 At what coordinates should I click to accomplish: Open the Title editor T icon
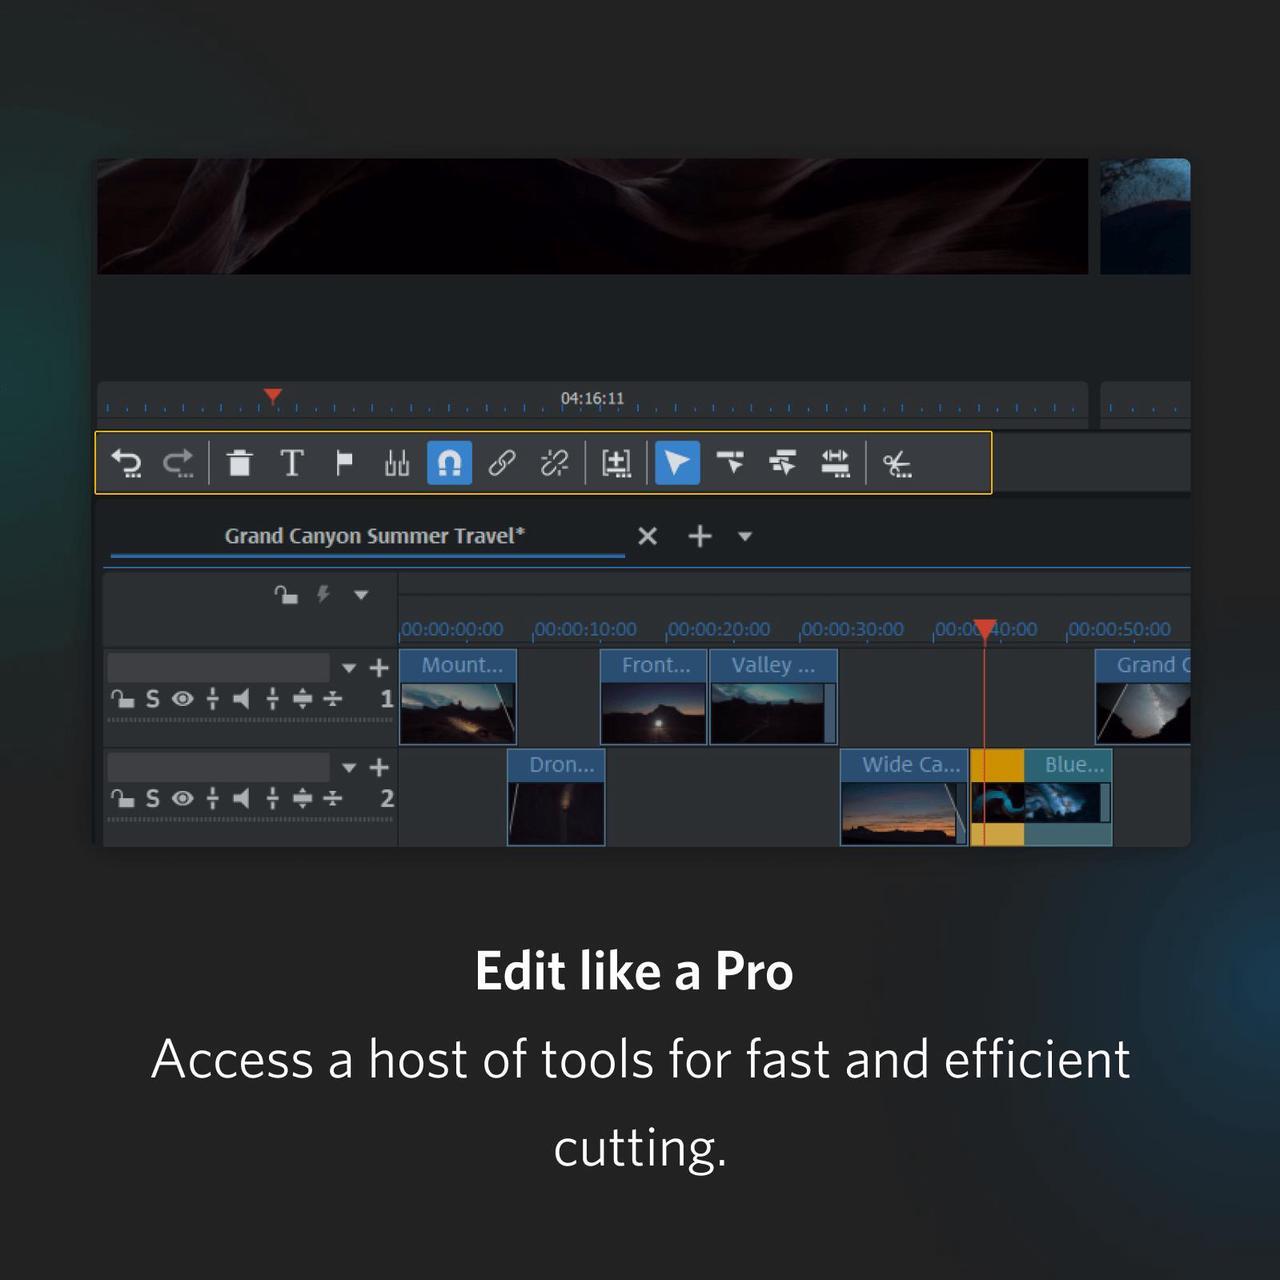coord(292,463)
